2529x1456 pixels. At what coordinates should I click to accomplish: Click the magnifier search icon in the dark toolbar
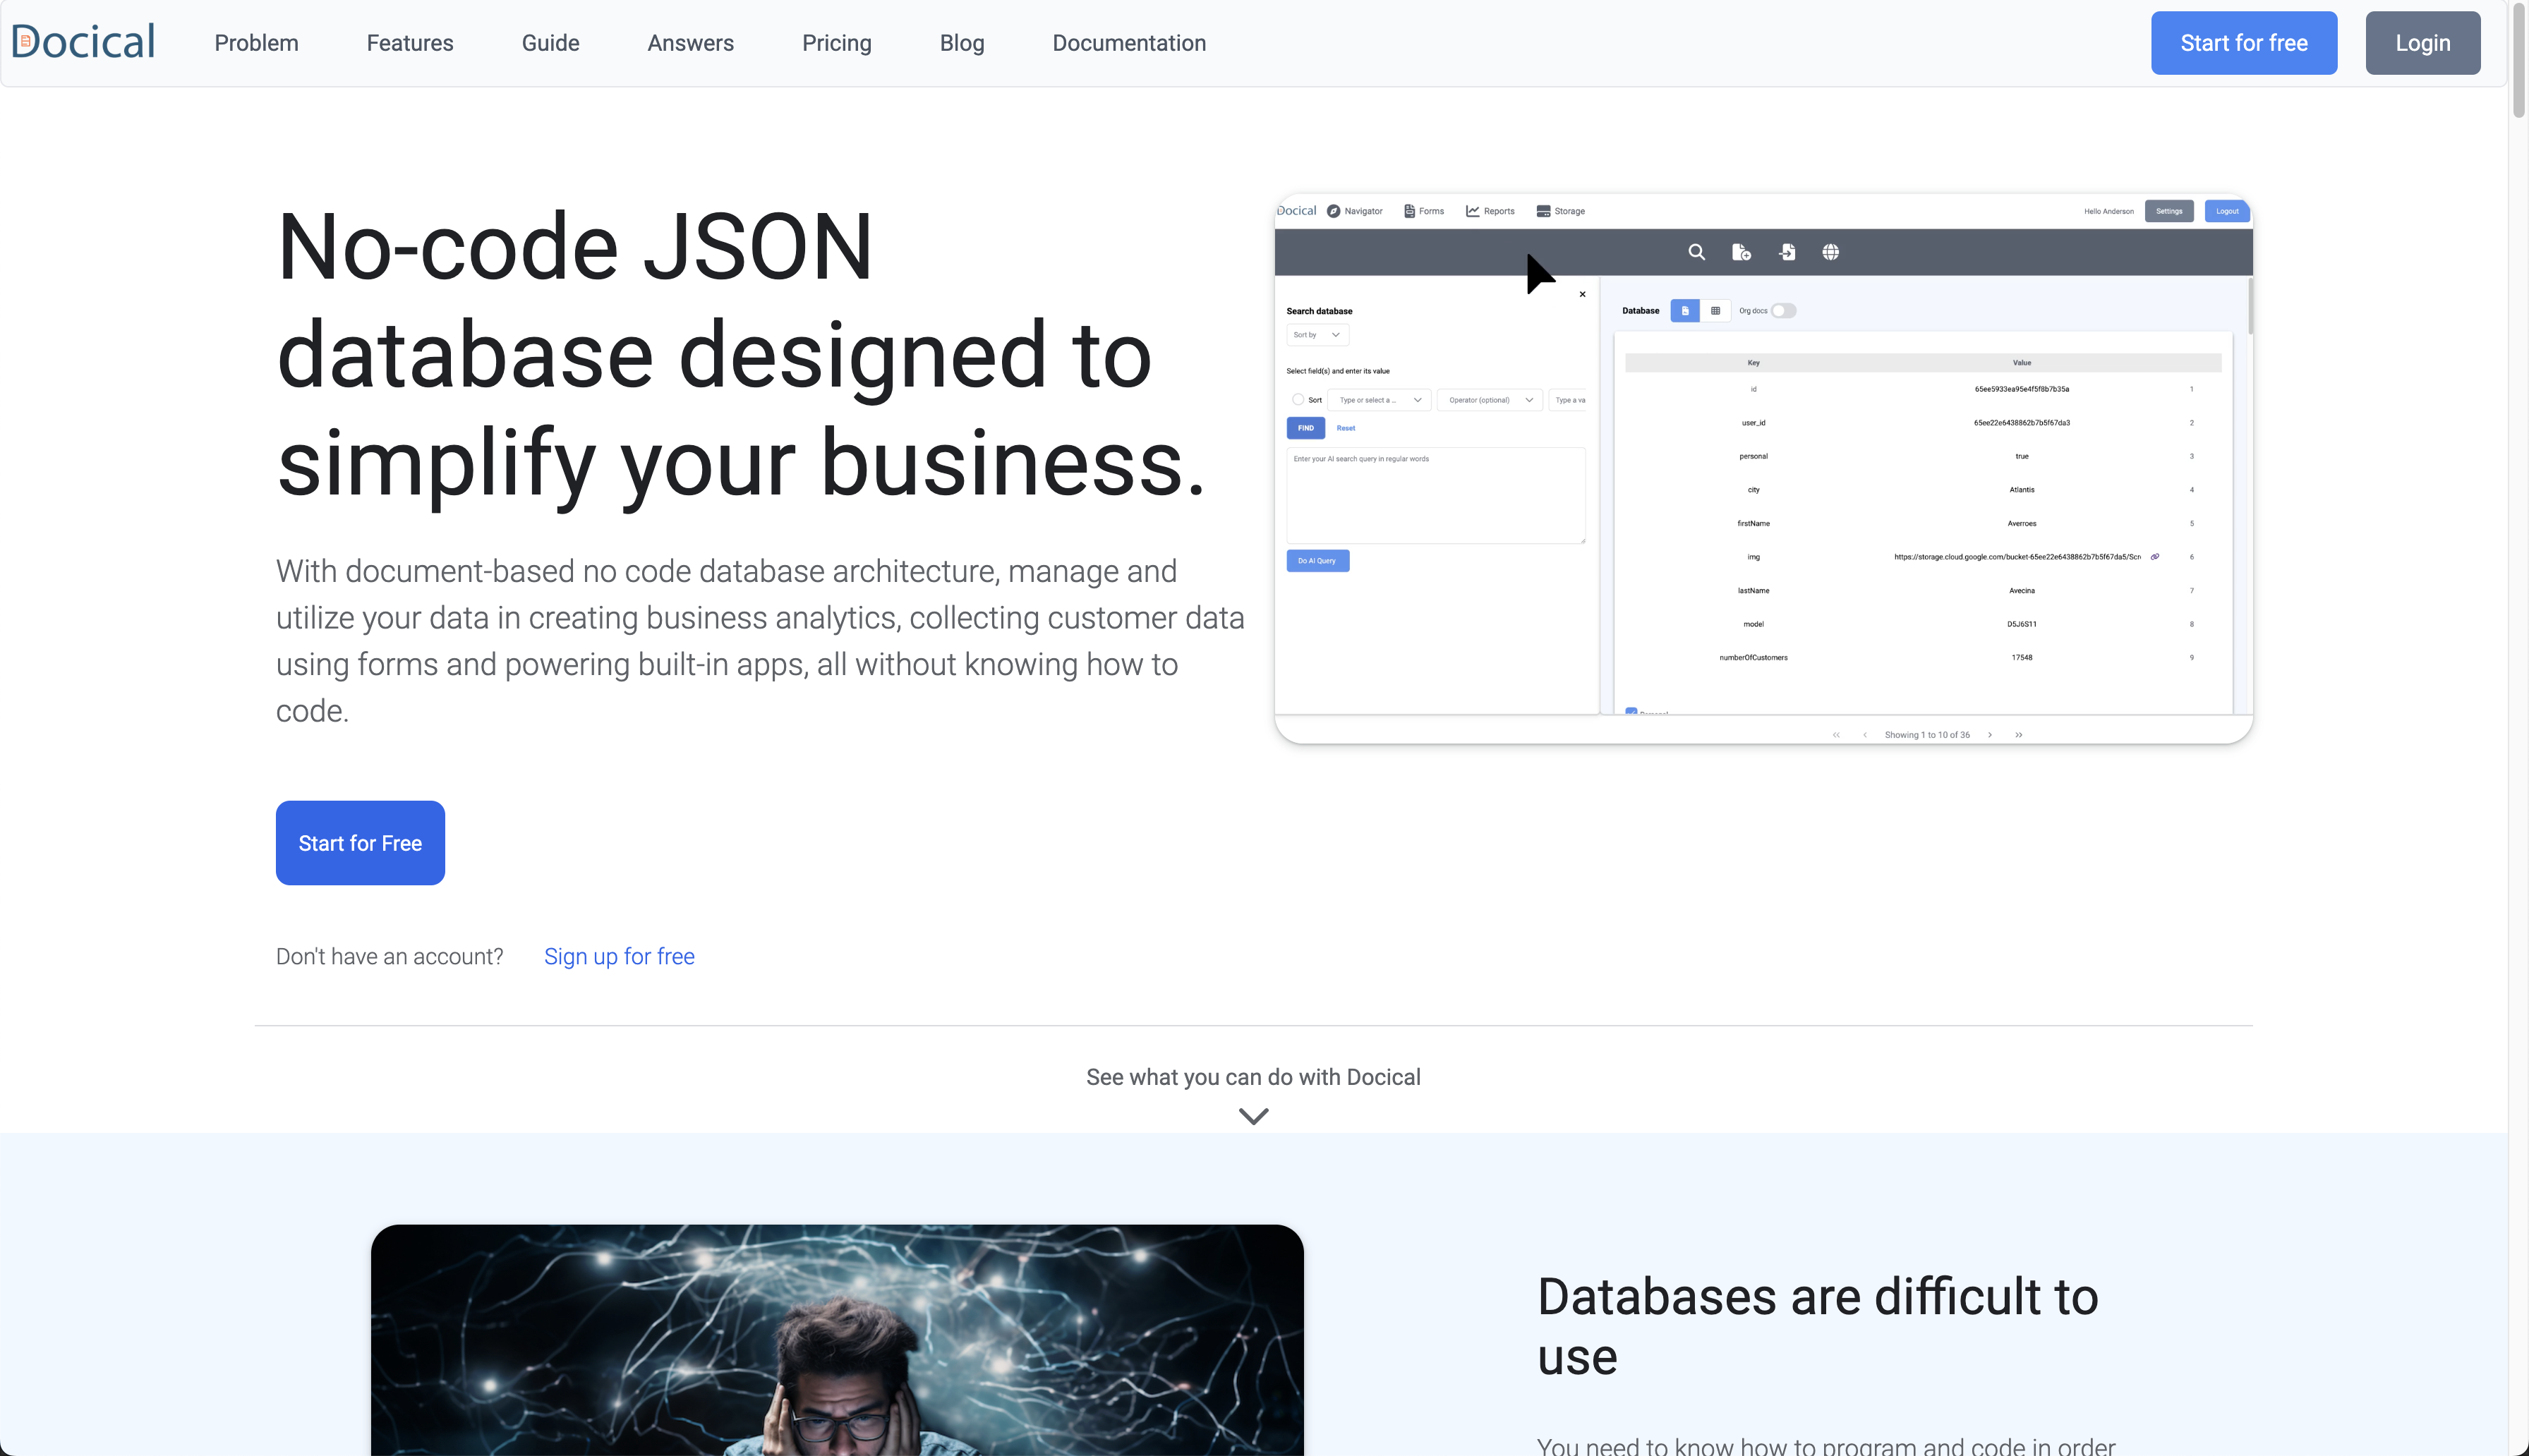pyautogui.click(x=1697, y=252)
